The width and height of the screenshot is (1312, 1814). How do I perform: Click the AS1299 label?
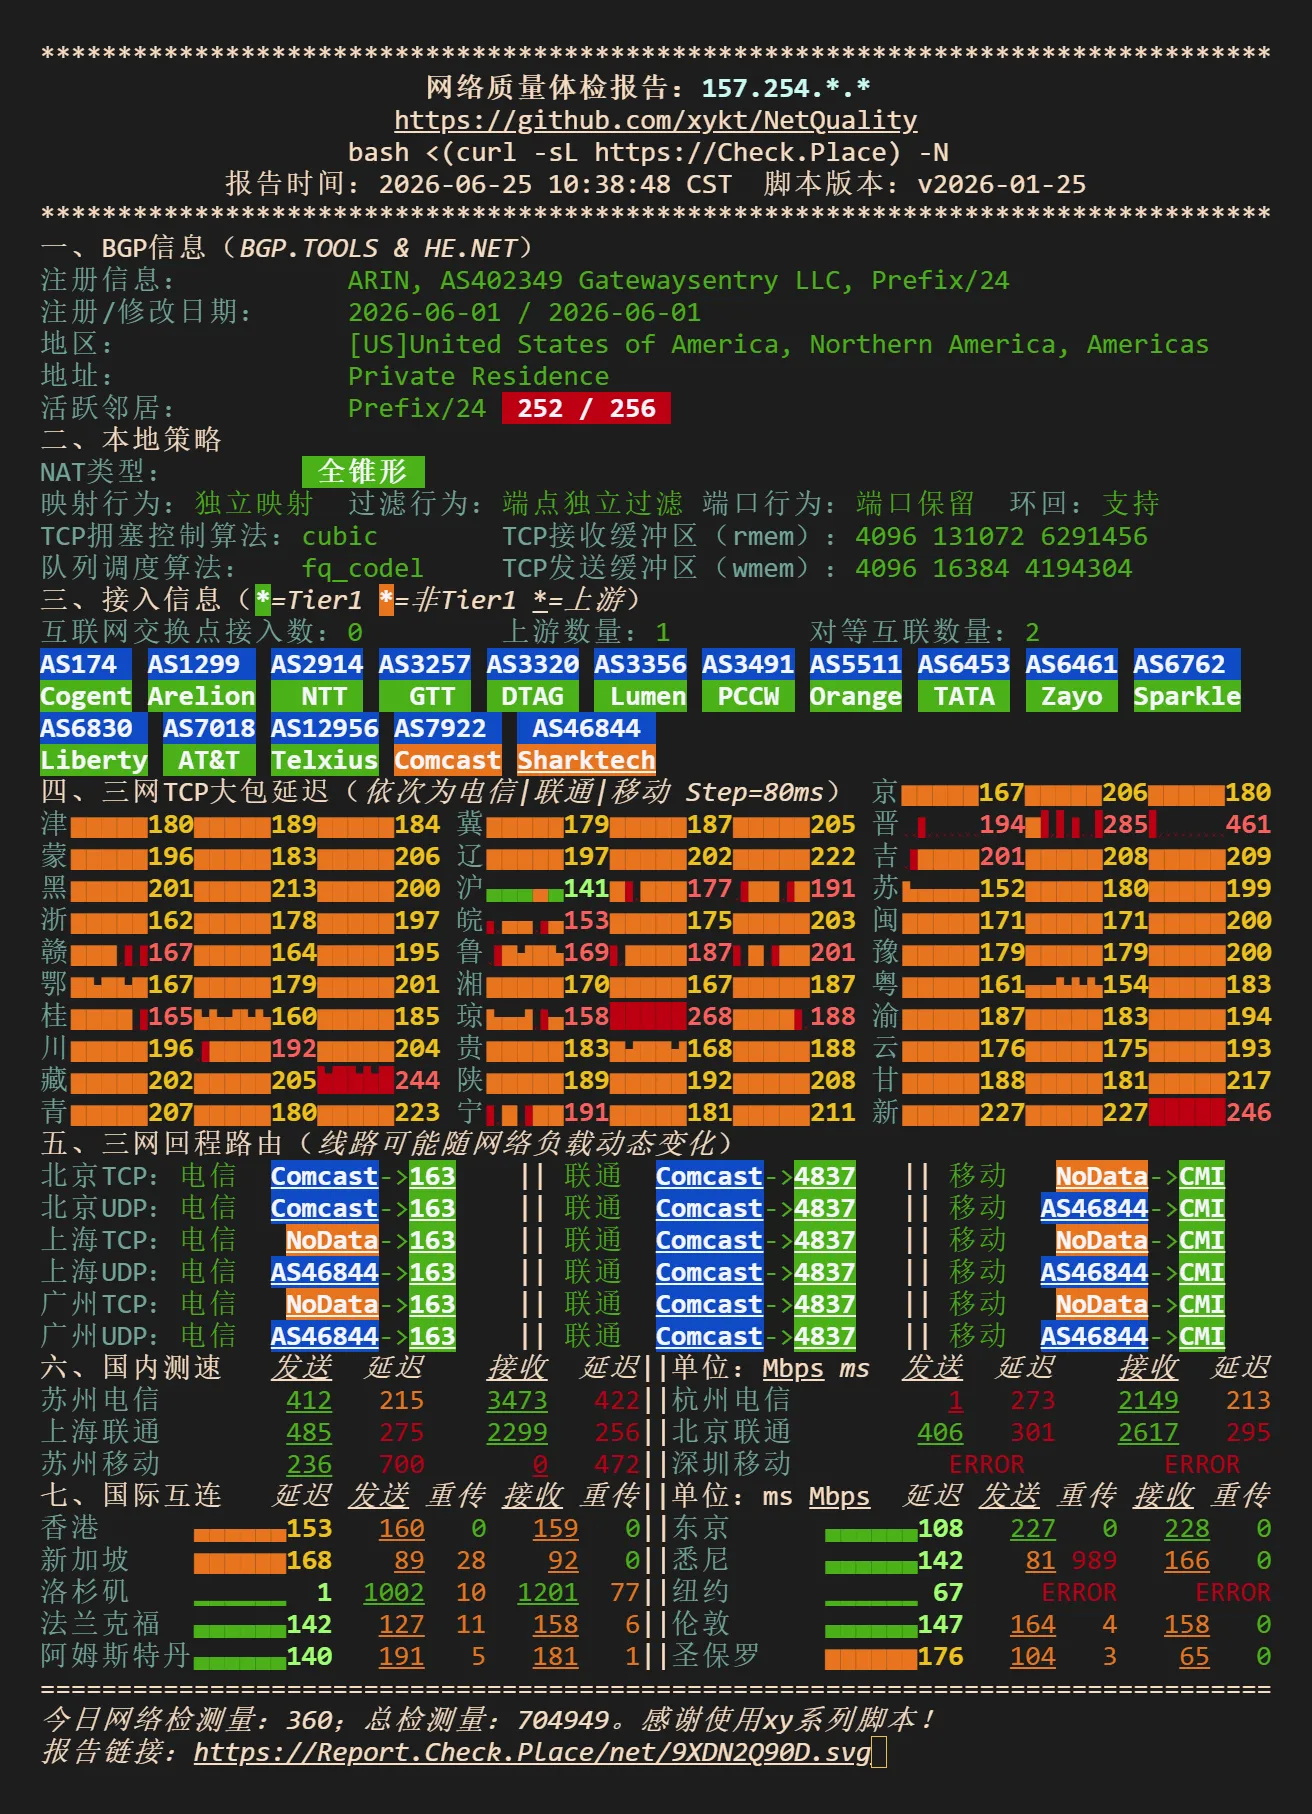tap(201, 664)
